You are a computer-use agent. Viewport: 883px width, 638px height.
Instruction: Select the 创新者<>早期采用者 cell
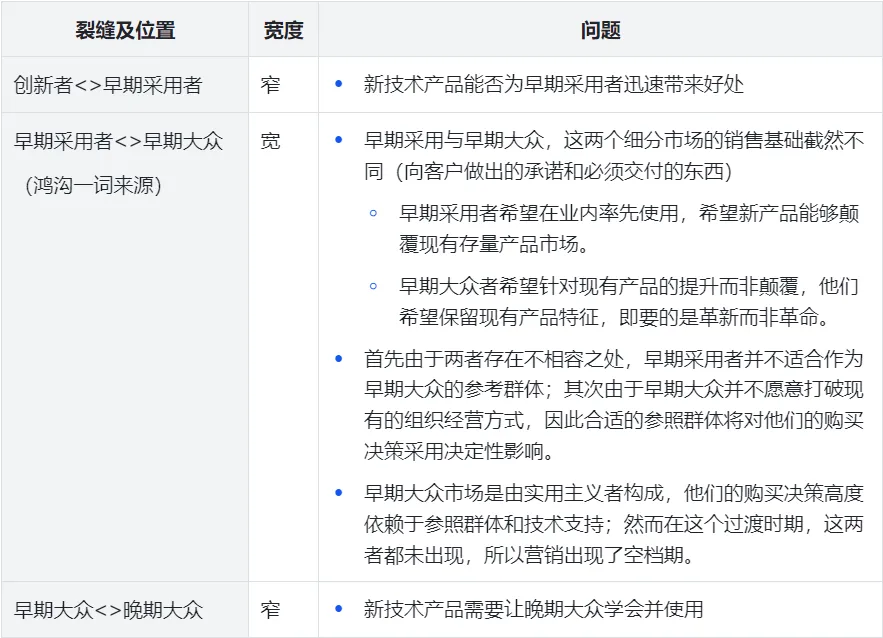click(108, 85)
